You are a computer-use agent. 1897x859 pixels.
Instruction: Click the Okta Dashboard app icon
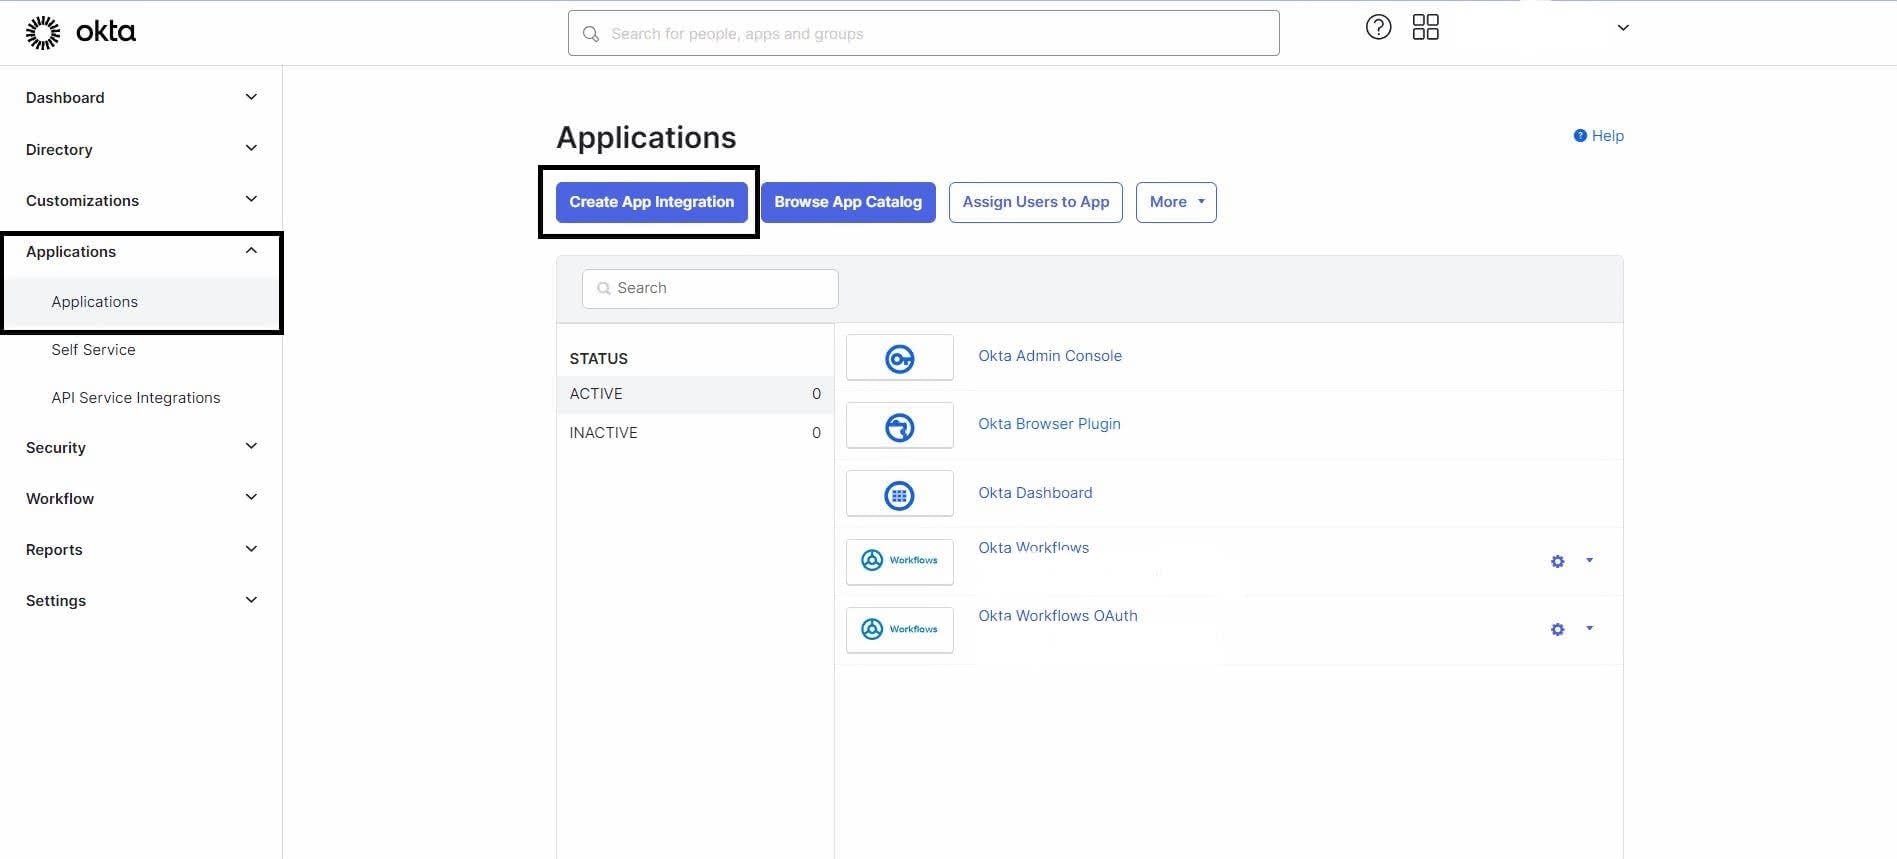899,495
